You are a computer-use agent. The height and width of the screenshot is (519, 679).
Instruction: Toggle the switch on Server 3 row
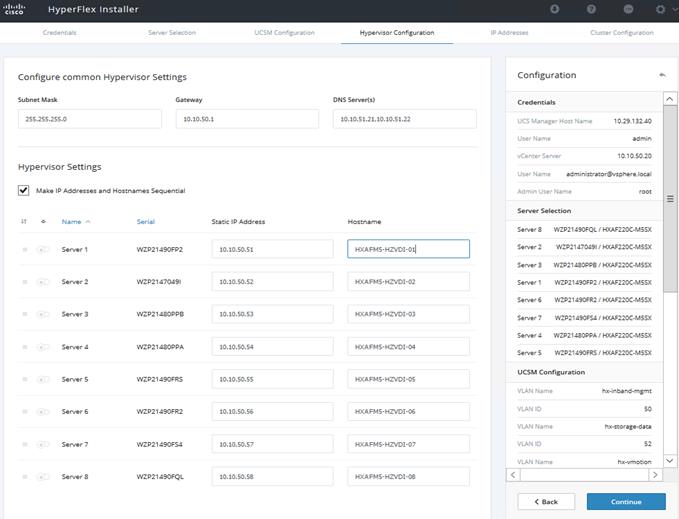(x=42, y=314)
